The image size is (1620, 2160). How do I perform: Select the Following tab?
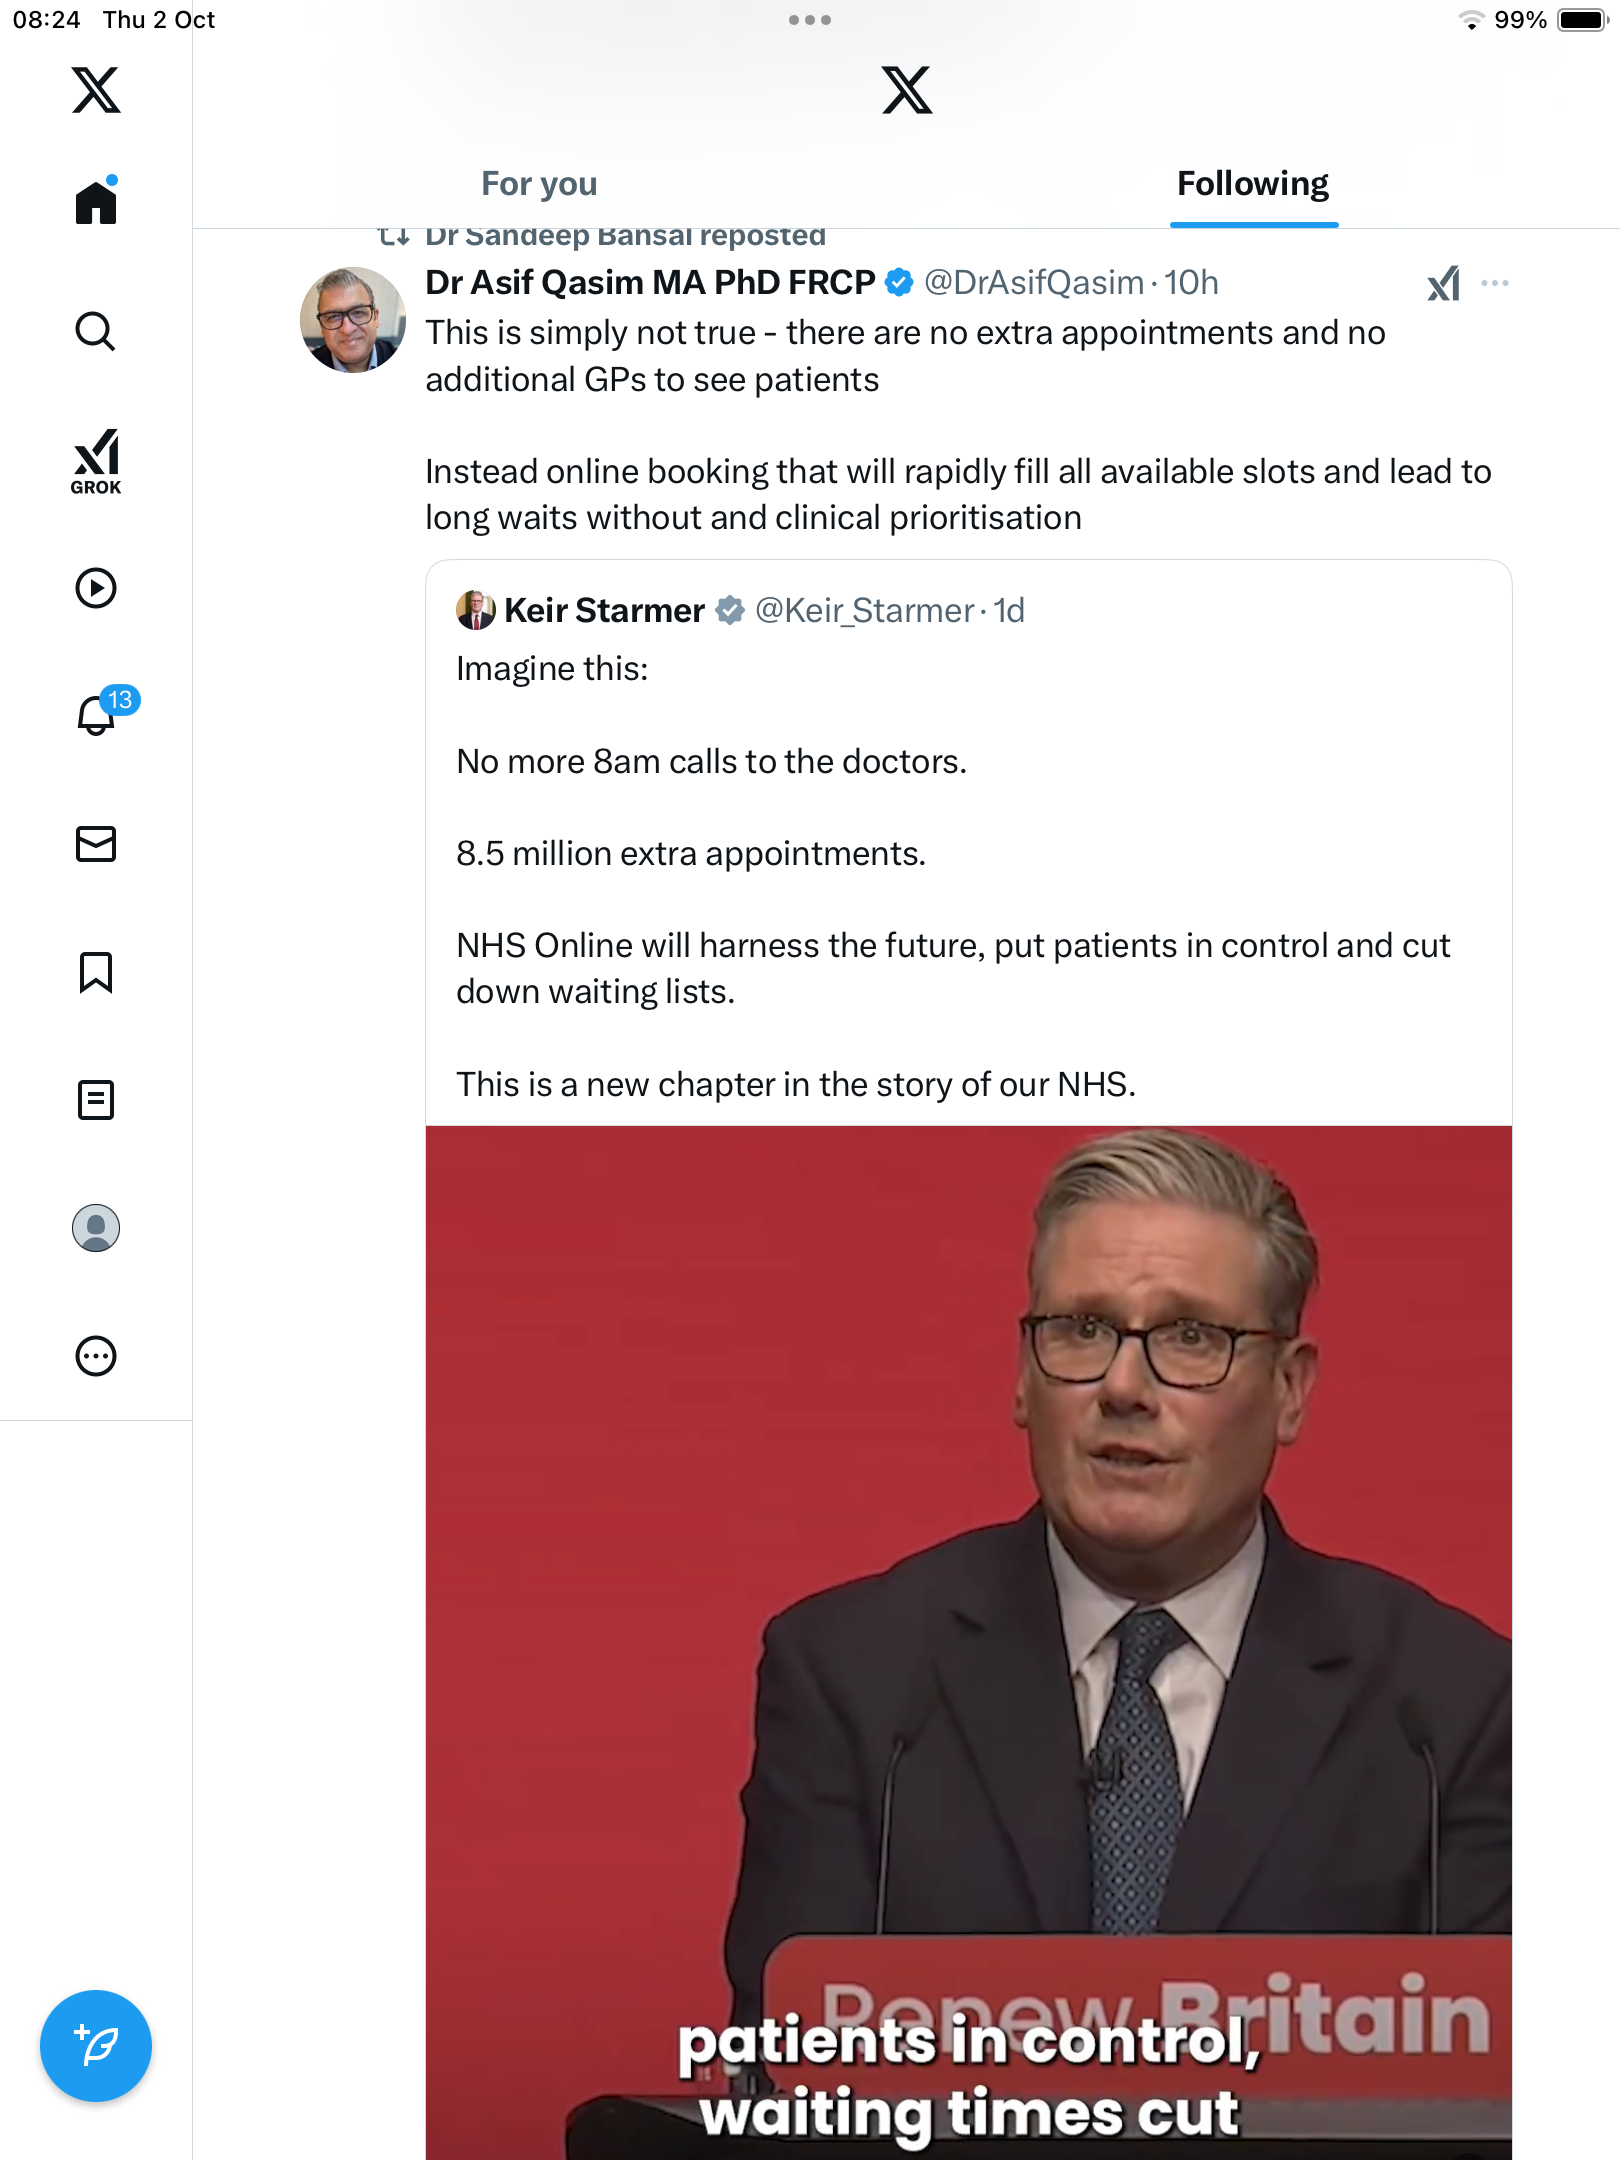pyautogui.click(x=1252, y=184)
